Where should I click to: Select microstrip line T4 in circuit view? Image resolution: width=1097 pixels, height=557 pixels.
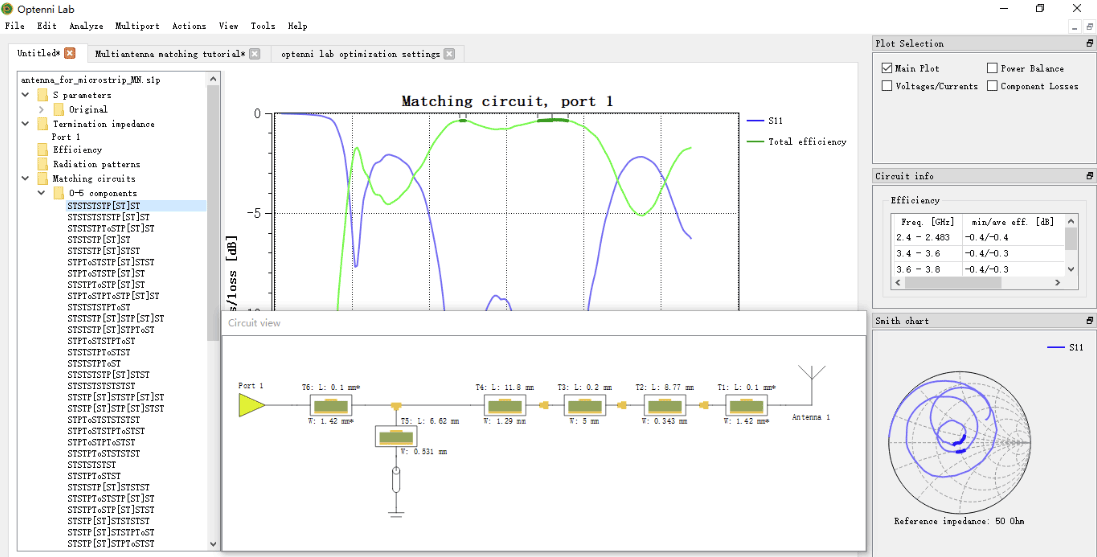point(504,405)
